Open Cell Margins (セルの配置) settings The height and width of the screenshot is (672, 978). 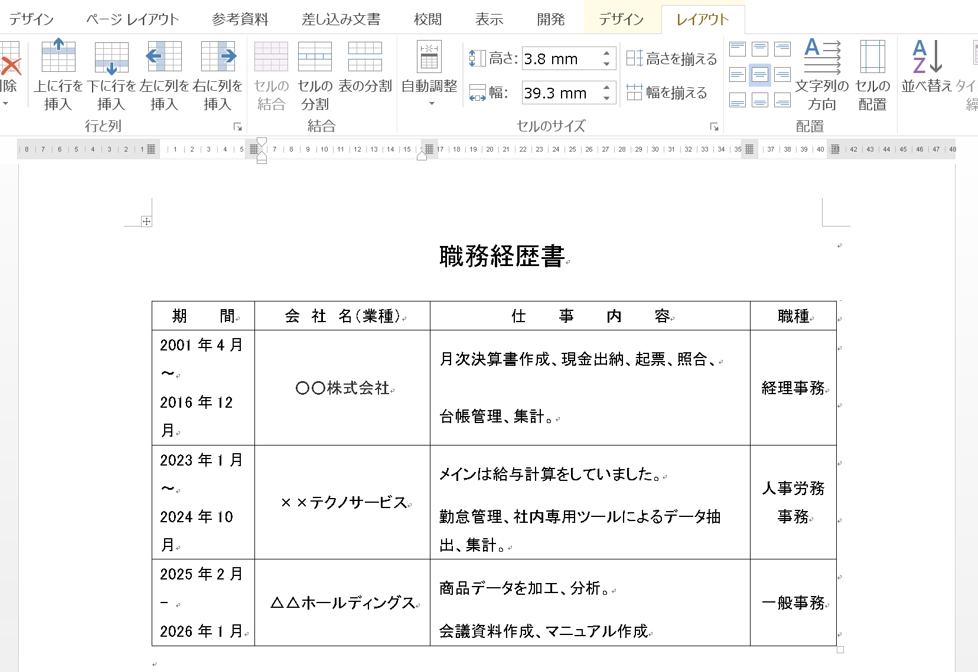872,57
